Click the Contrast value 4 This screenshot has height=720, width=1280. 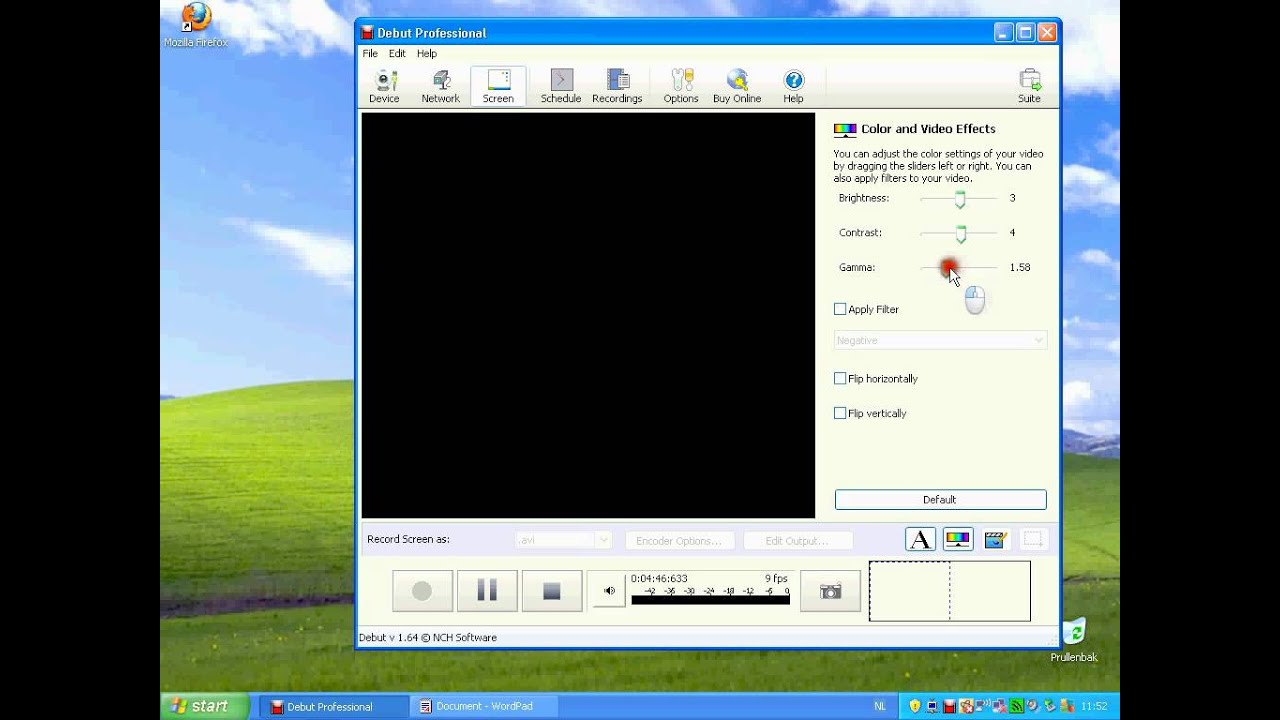pos(1012,232)
